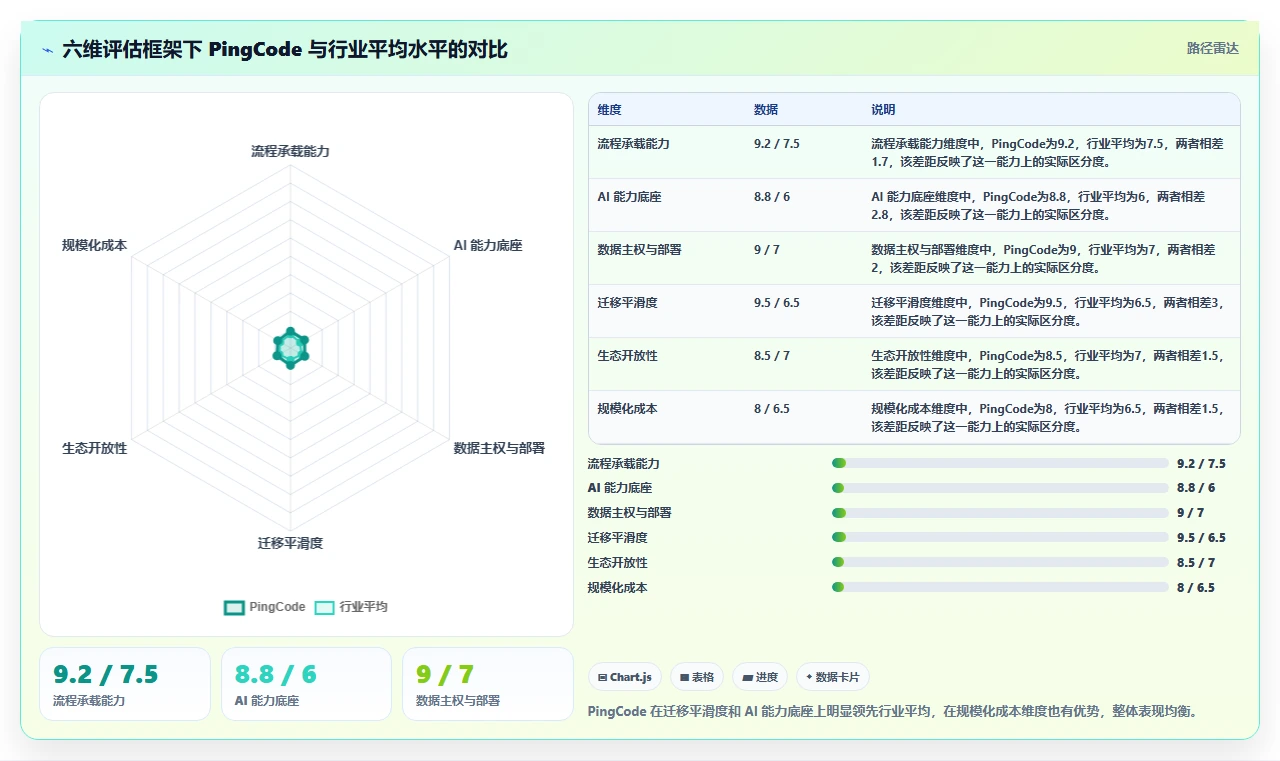Click the description text for 迁移平滑度 row
This screenshot has width=1280, height=761.
[1048, 311]
